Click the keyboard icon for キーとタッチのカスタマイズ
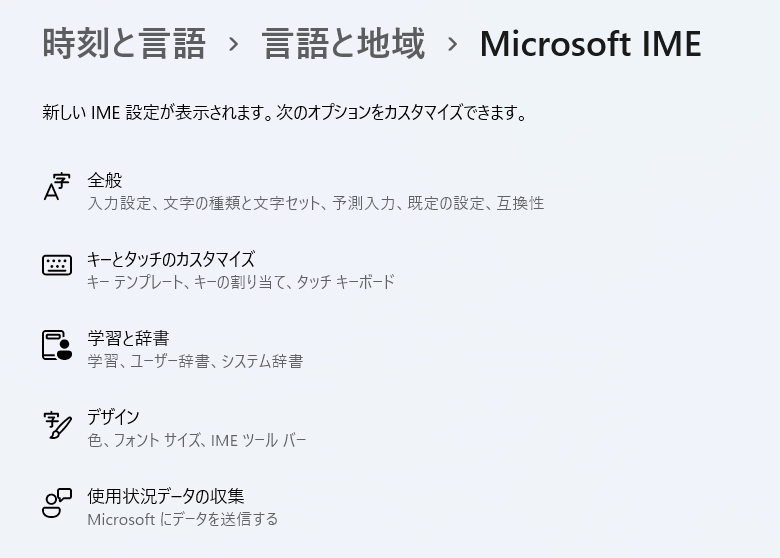The width and height of the screenshot is (780, 558). point(57,265)
